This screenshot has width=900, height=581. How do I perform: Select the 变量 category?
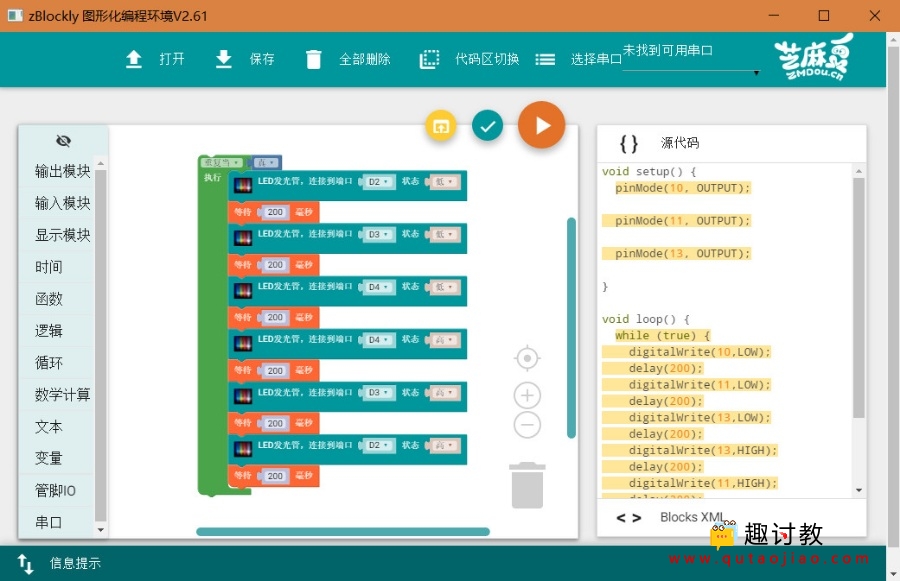49,458
